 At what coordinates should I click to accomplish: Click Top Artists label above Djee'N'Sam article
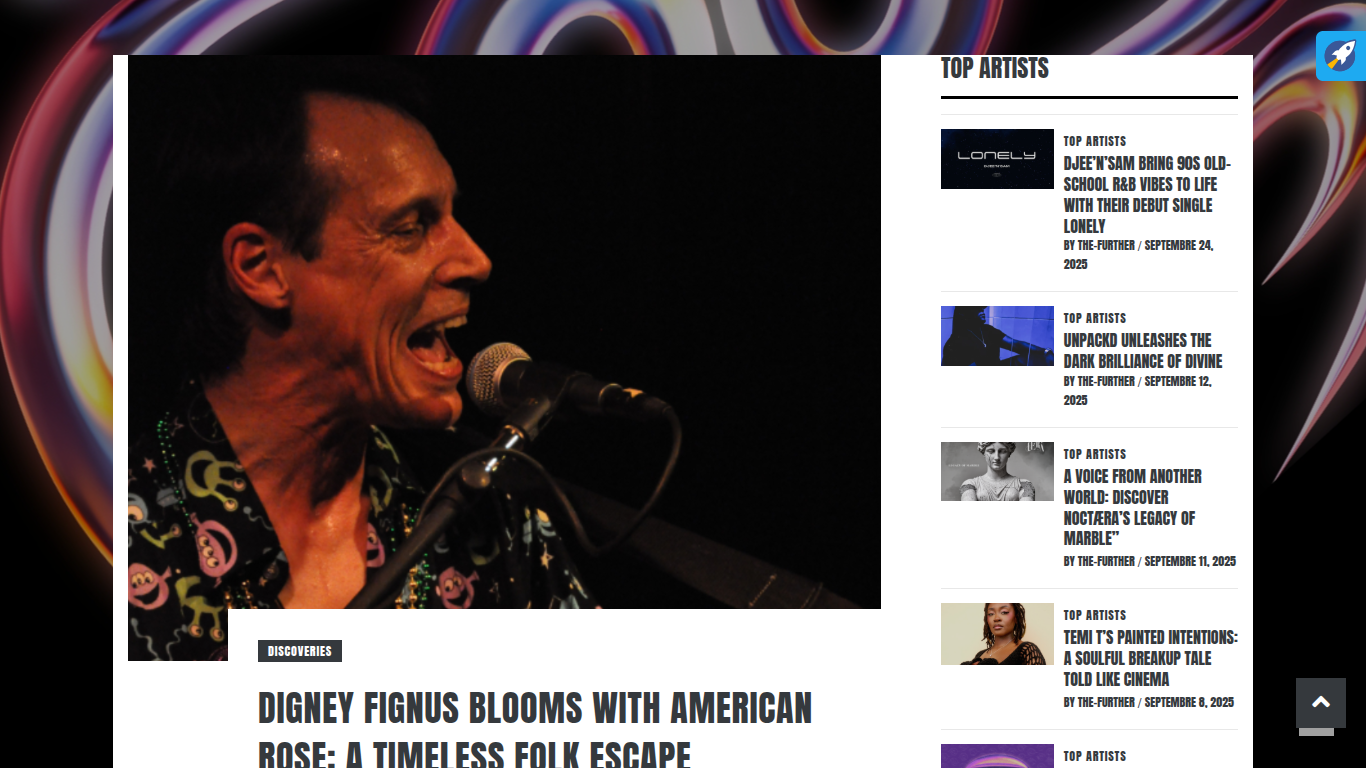point(1095,141)
